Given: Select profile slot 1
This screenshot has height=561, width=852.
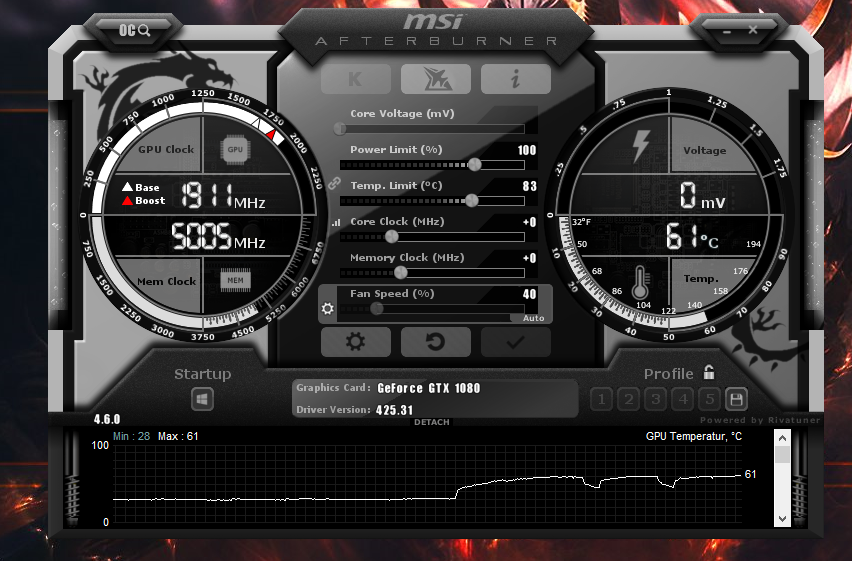Looking at the screenshot, I should (x=602, y=400).
